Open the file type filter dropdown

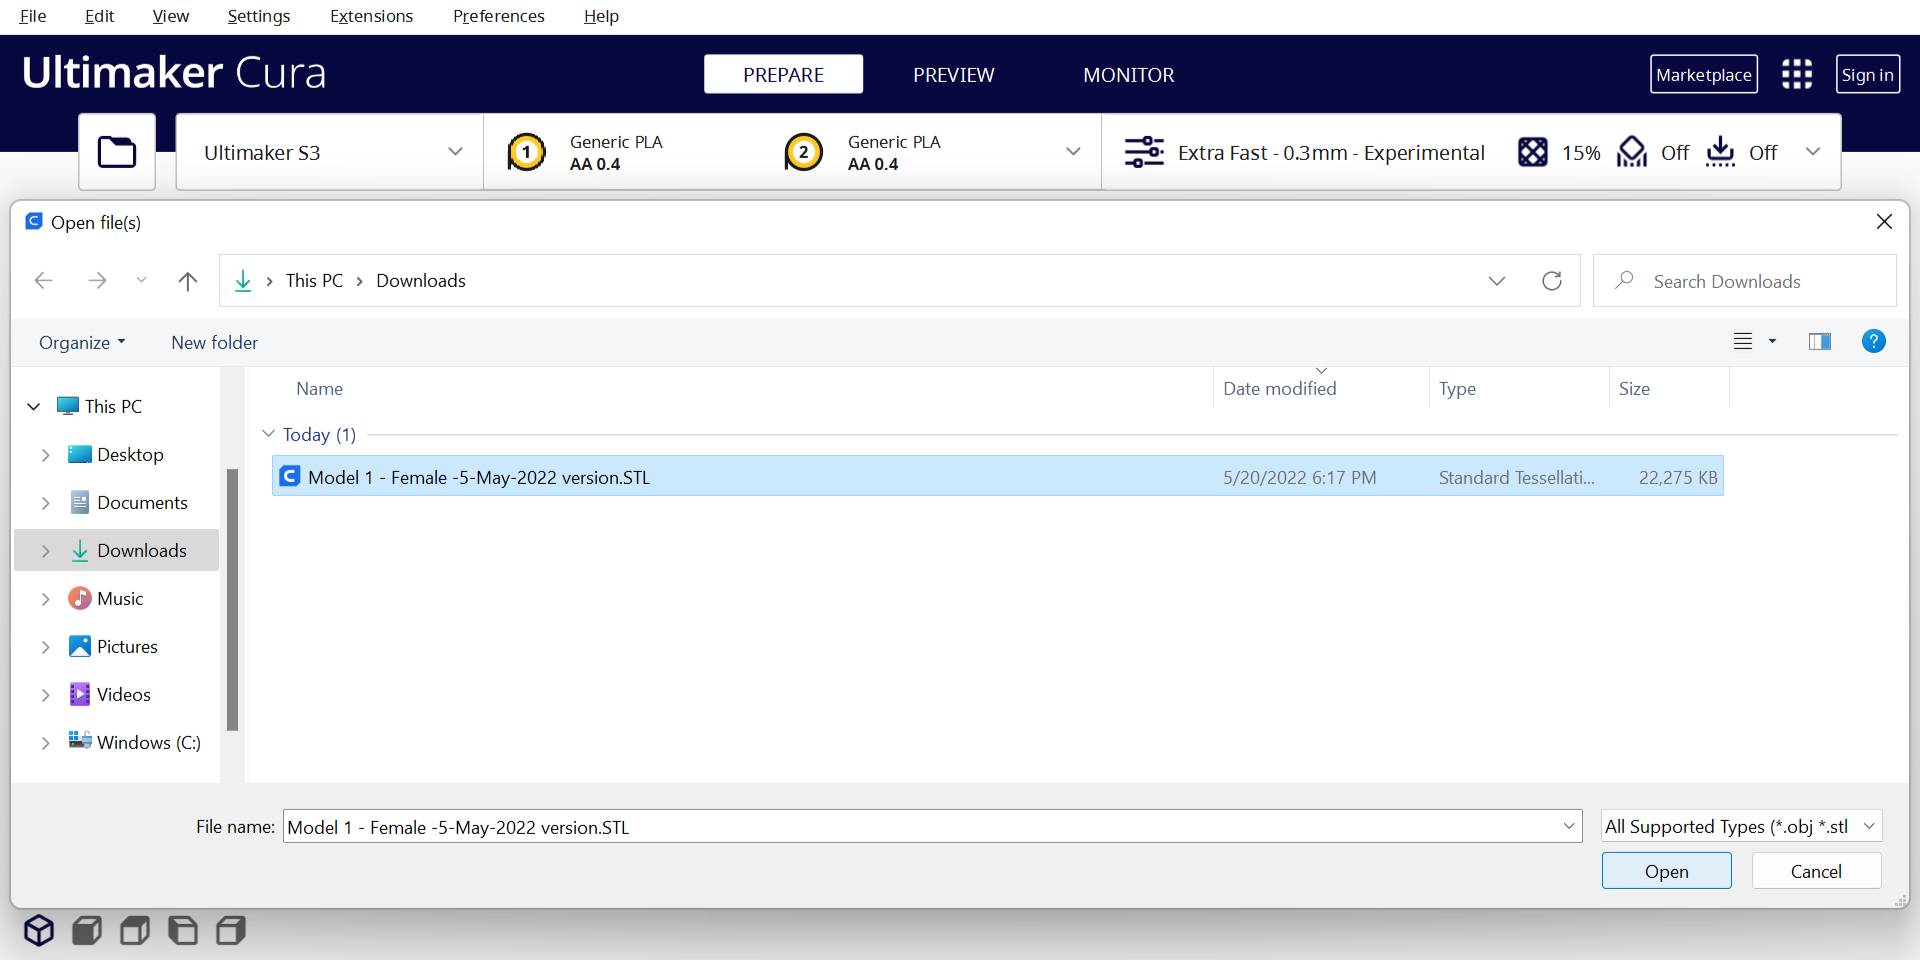pyautogui.click(x=1741, y=827)
